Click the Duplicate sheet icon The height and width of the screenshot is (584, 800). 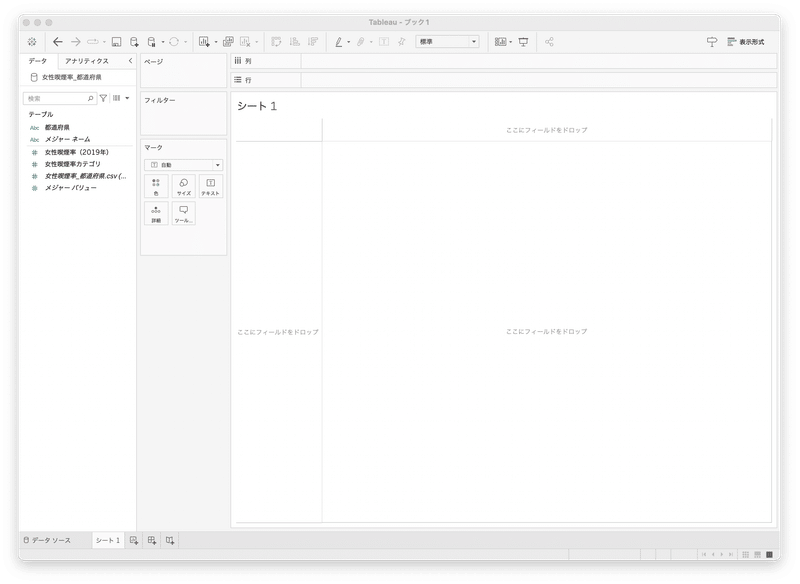(x=228, y=42)
